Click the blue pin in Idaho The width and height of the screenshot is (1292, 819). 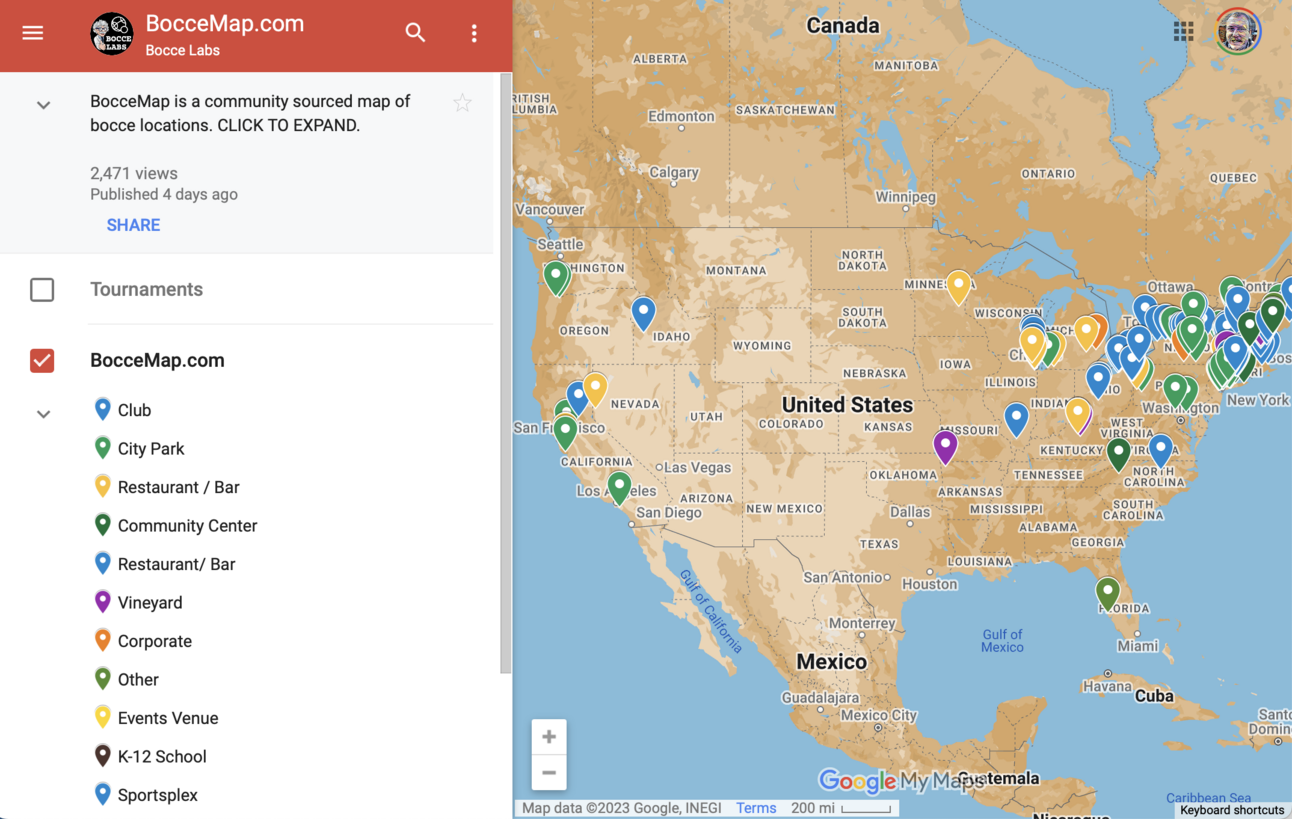coord(643,313)
